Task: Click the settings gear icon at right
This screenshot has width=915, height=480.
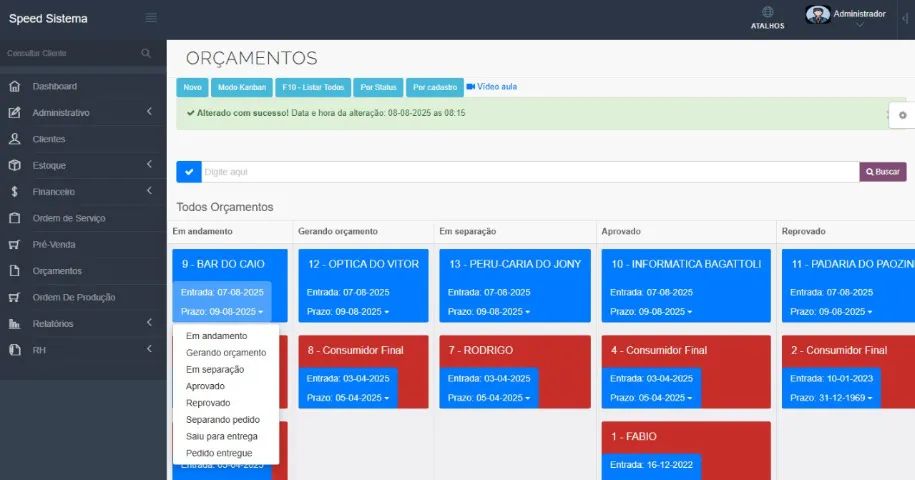Action: 902,115
